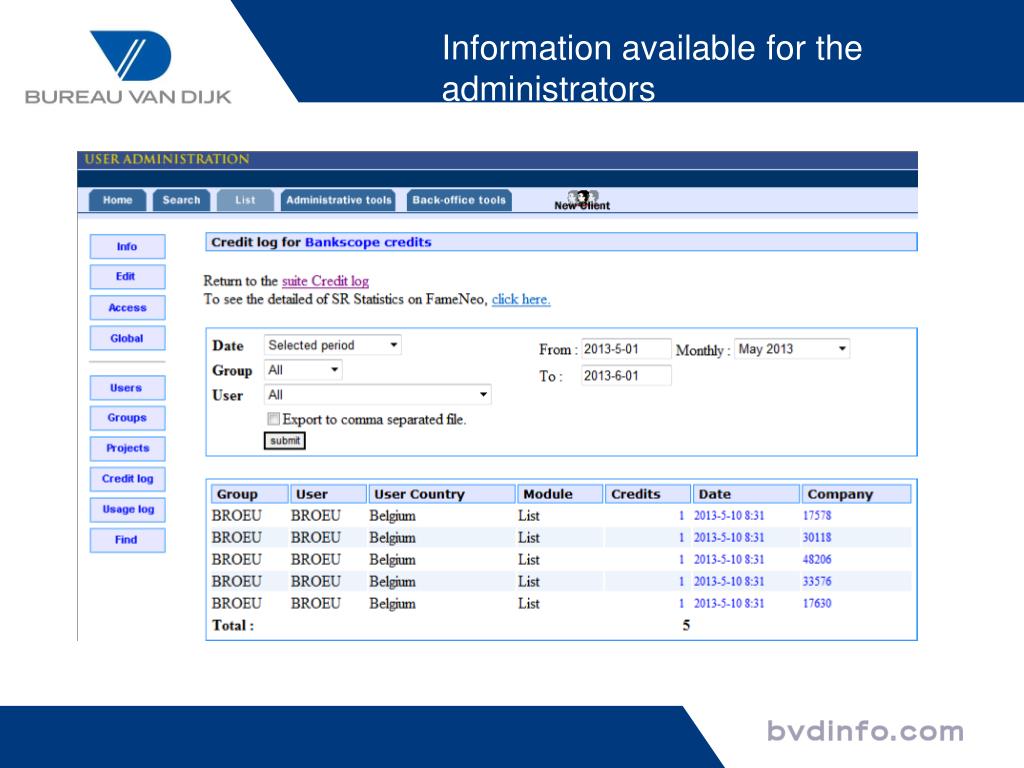1024x768 pixels.
Task: Click the Edit sidebar button
Action: (127, 276)
